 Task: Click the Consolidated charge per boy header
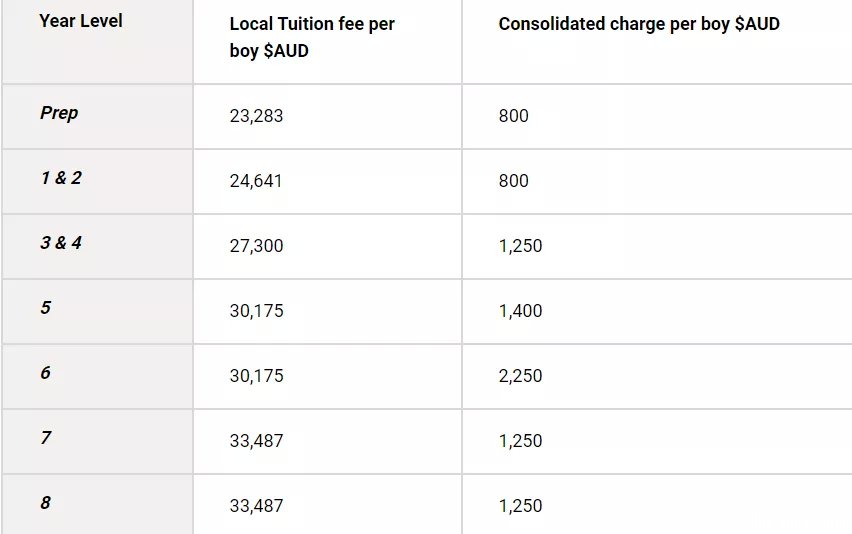click(639, 24)
